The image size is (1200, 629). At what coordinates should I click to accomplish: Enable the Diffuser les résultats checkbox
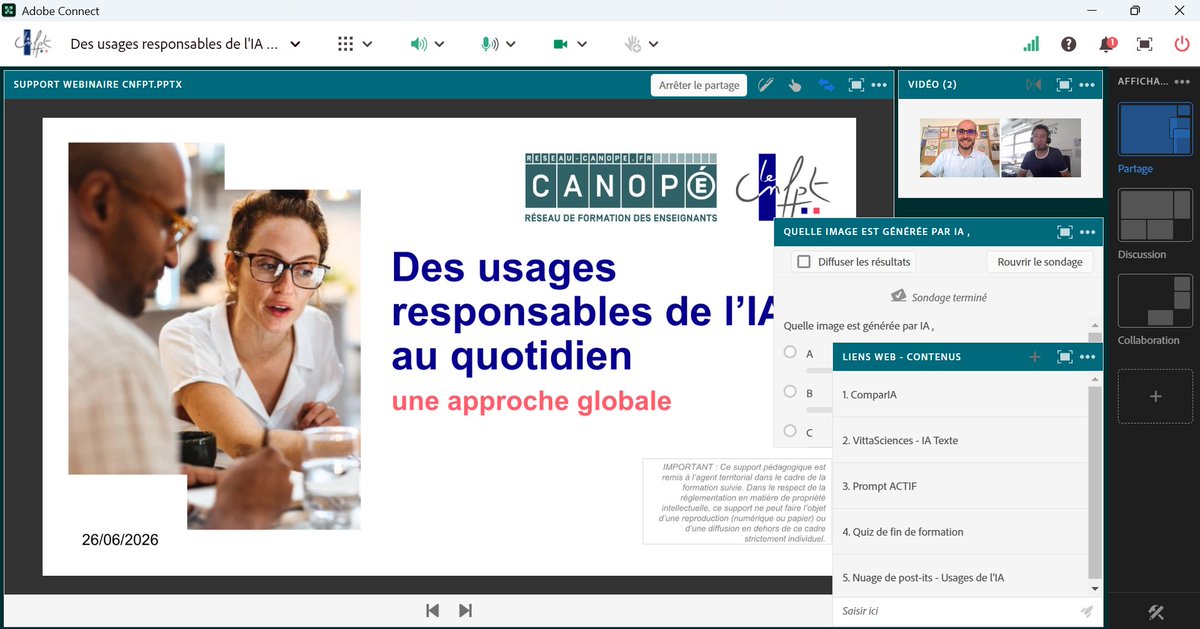[x=802, y=261]
